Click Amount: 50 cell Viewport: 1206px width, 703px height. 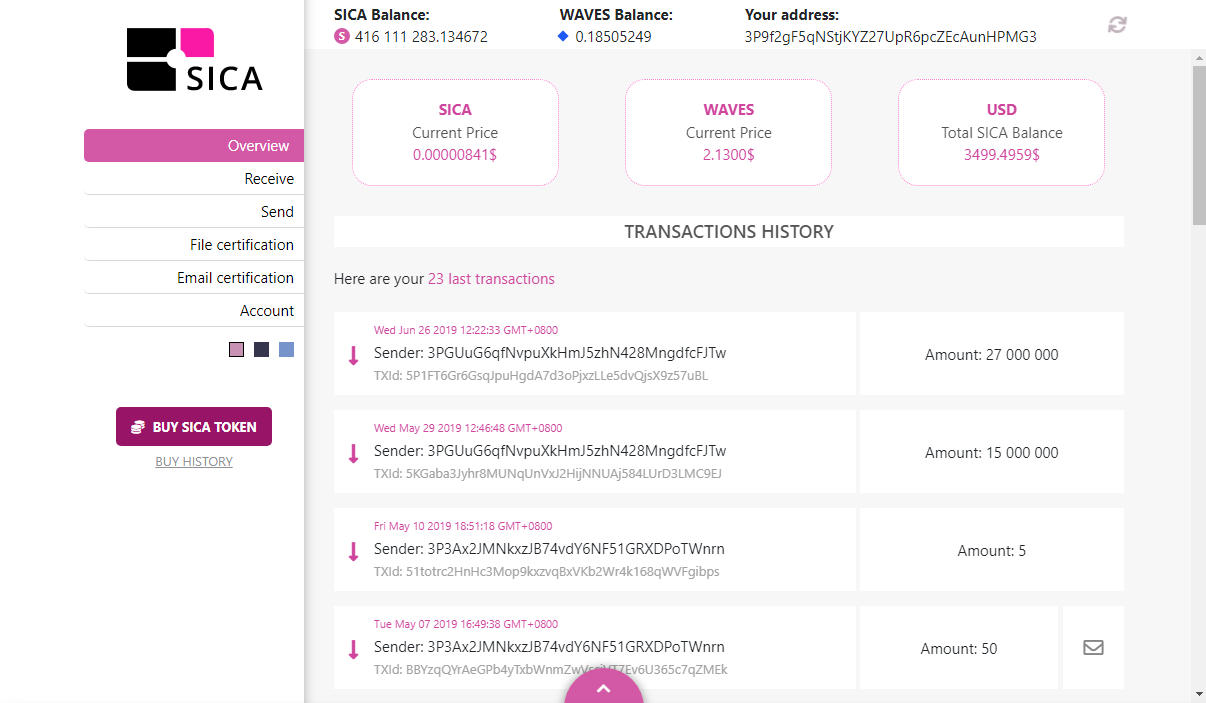pos(959,648)
